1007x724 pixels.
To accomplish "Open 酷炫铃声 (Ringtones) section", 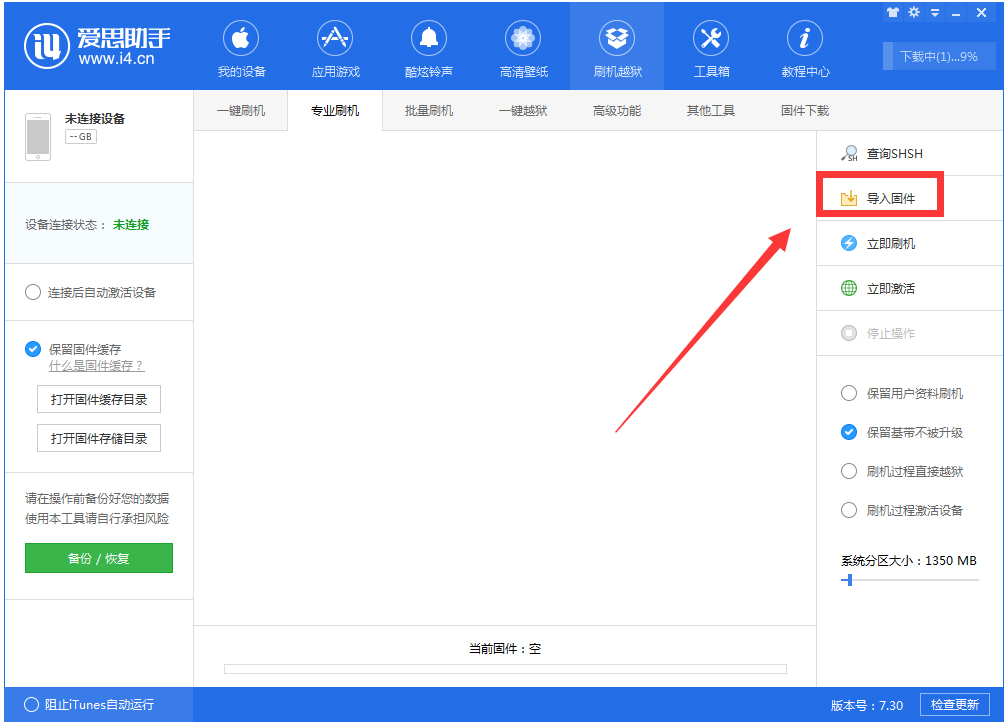I will click(428, 45).
